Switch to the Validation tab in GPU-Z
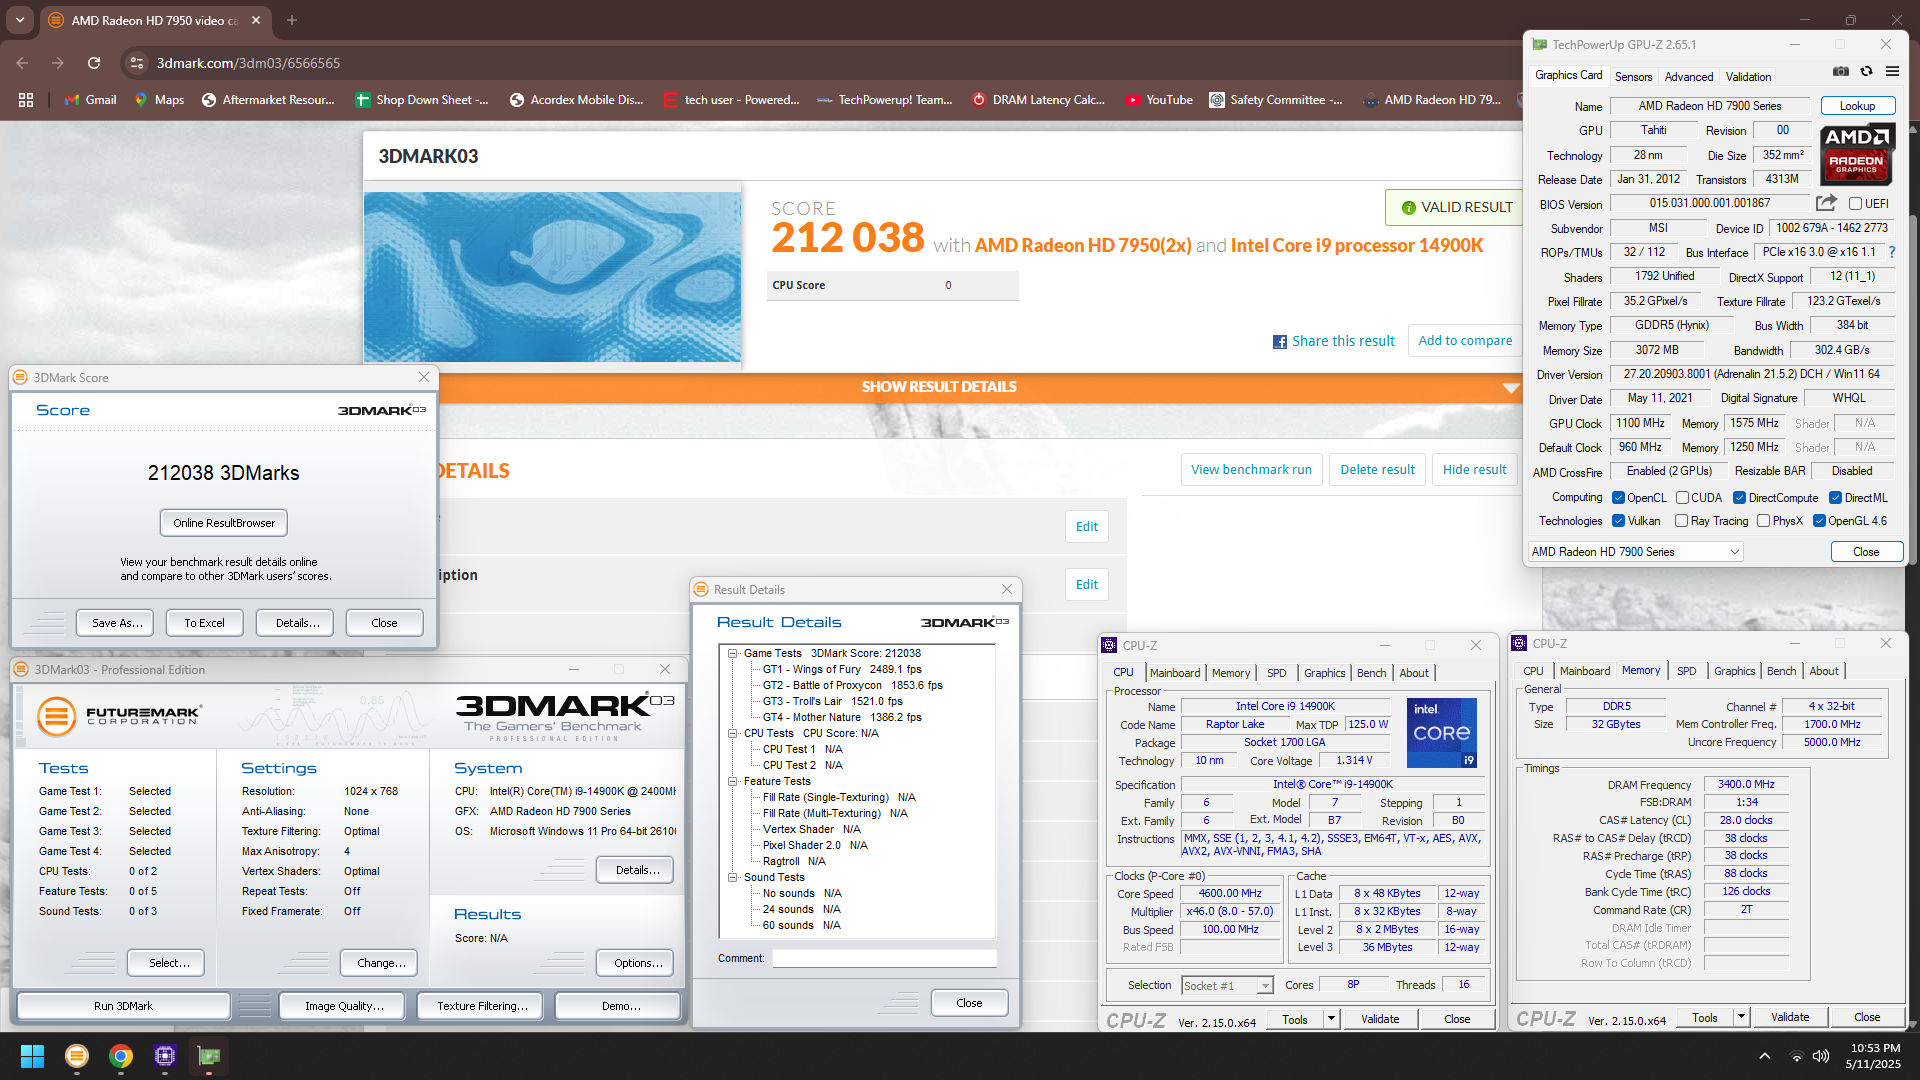Screen dimensions: 1920x1080 (1748, 76)
